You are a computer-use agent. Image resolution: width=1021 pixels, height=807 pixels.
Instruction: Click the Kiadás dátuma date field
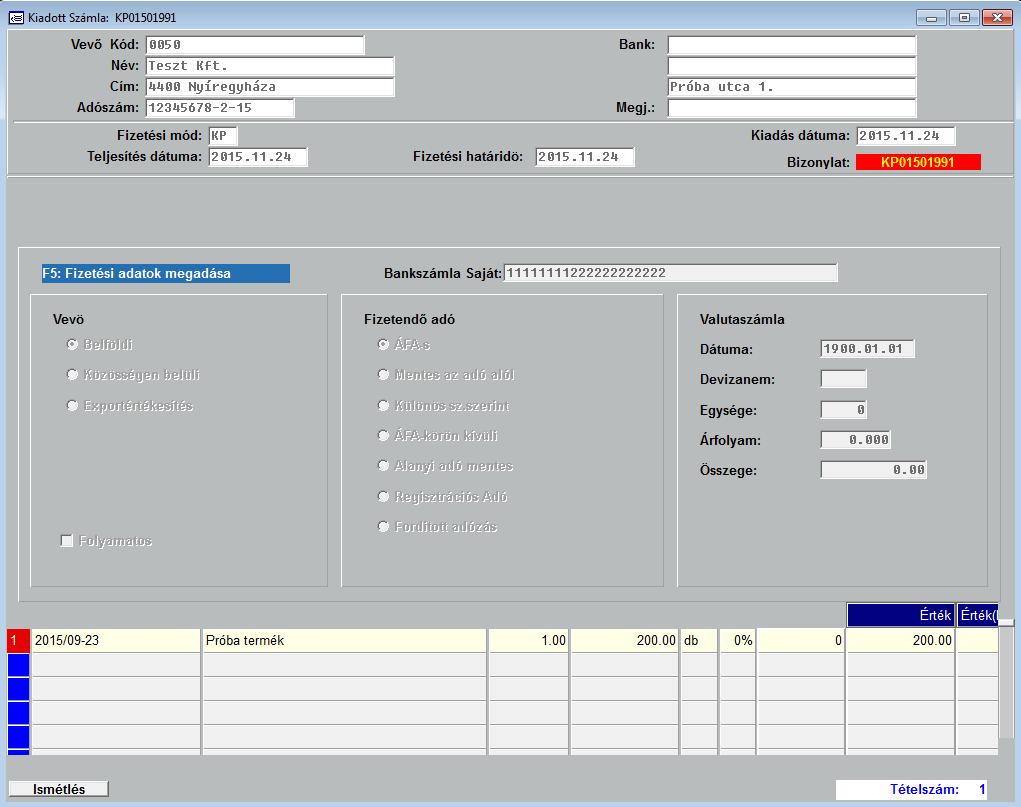point(906,135)
